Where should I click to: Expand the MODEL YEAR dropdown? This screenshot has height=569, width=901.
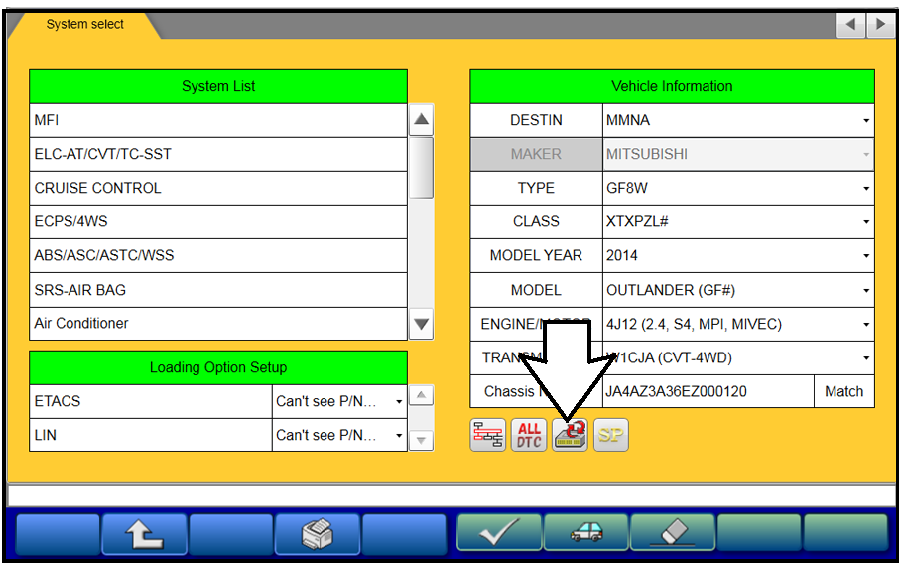[x=866, y=256]
